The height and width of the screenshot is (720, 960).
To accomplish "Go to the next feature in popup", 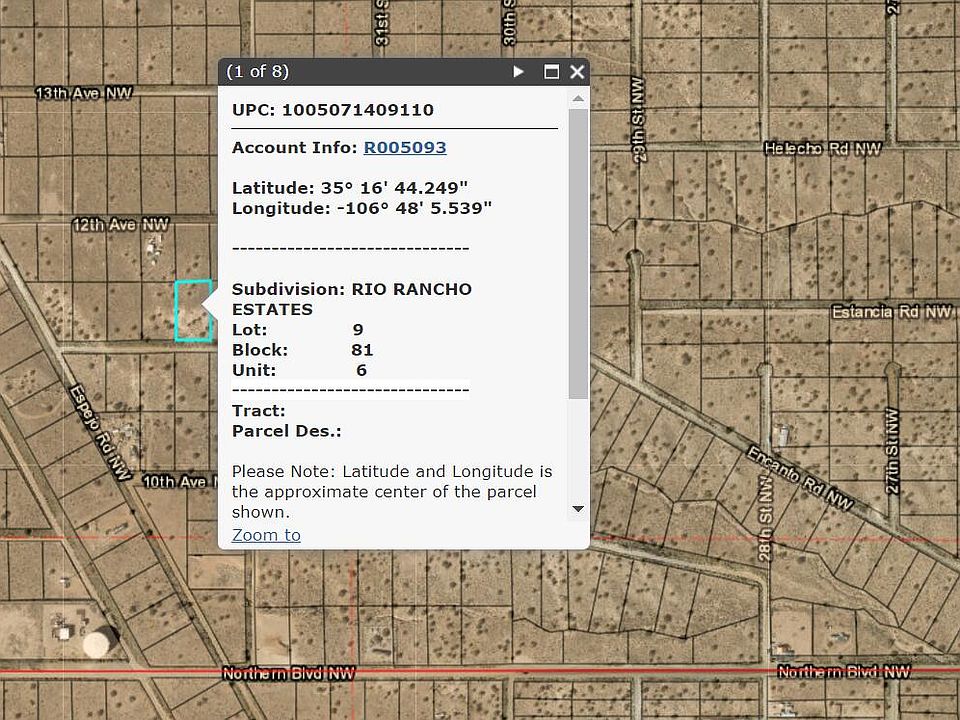I will tap(518, 72).
